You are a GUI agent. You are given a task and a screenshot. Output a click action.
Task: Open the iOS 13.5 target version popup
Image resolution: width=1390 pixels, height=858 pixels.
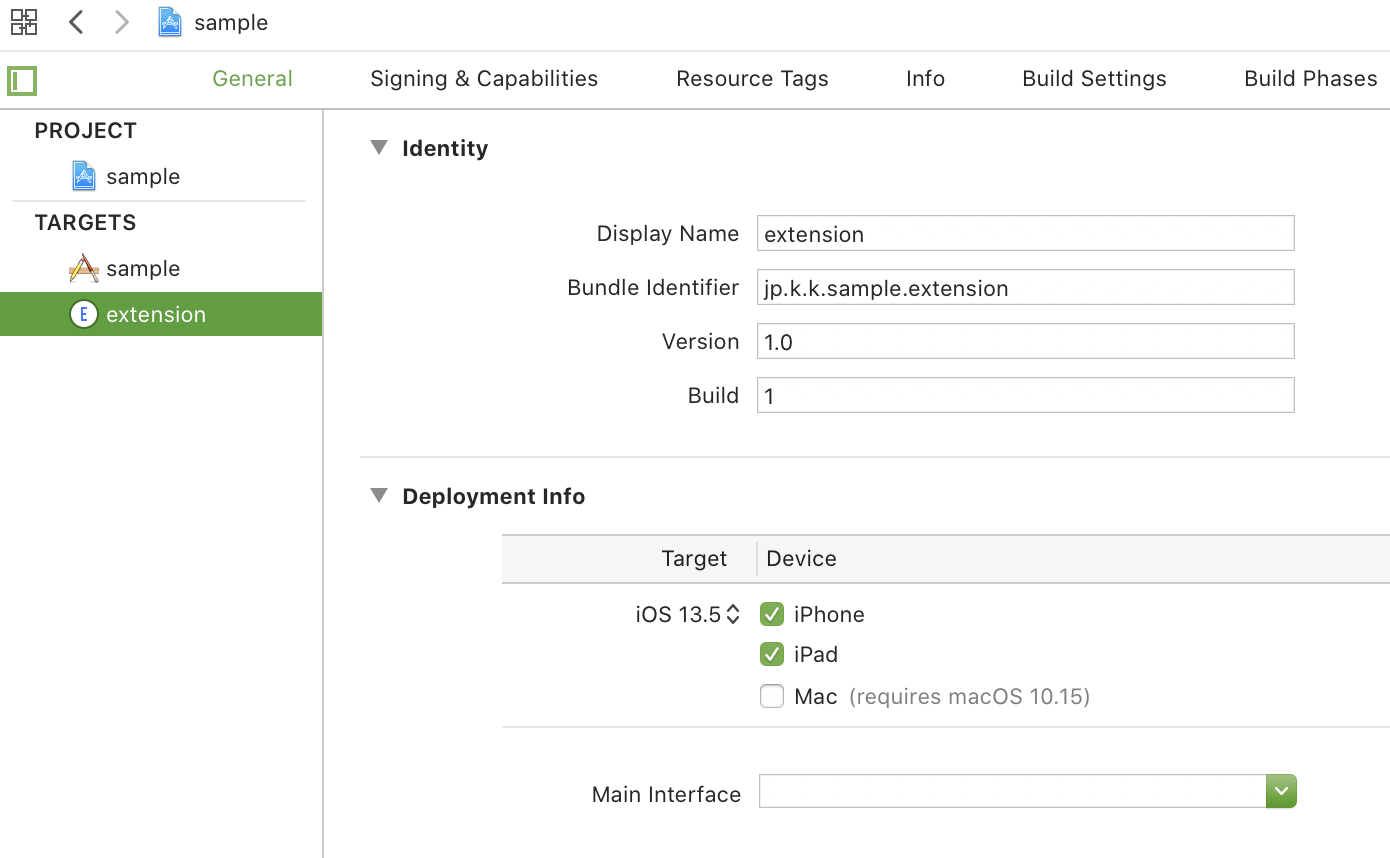[x=688, y=614]
